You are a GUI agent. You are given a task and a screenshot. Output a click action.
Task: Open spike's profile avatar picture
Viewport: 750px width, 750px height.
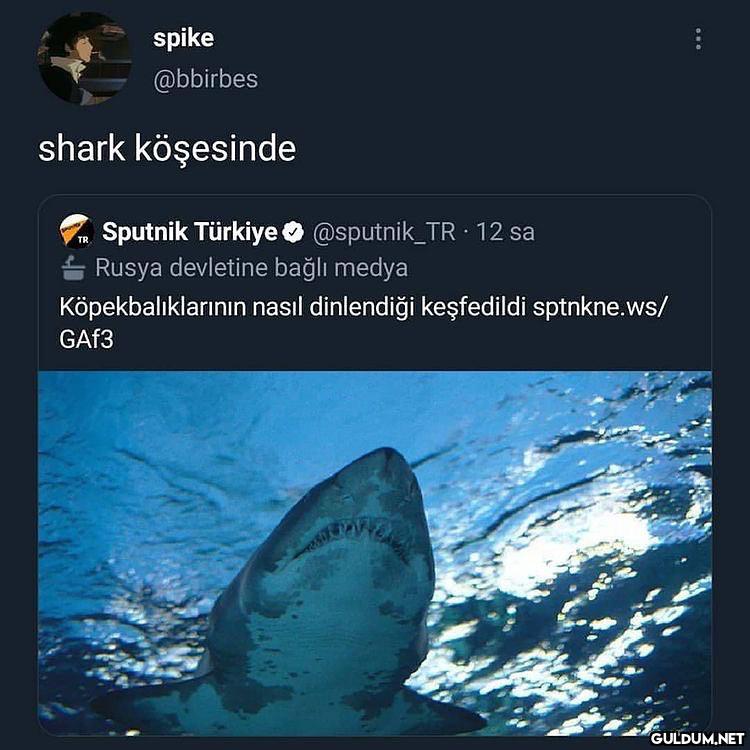tap(85, 58)
